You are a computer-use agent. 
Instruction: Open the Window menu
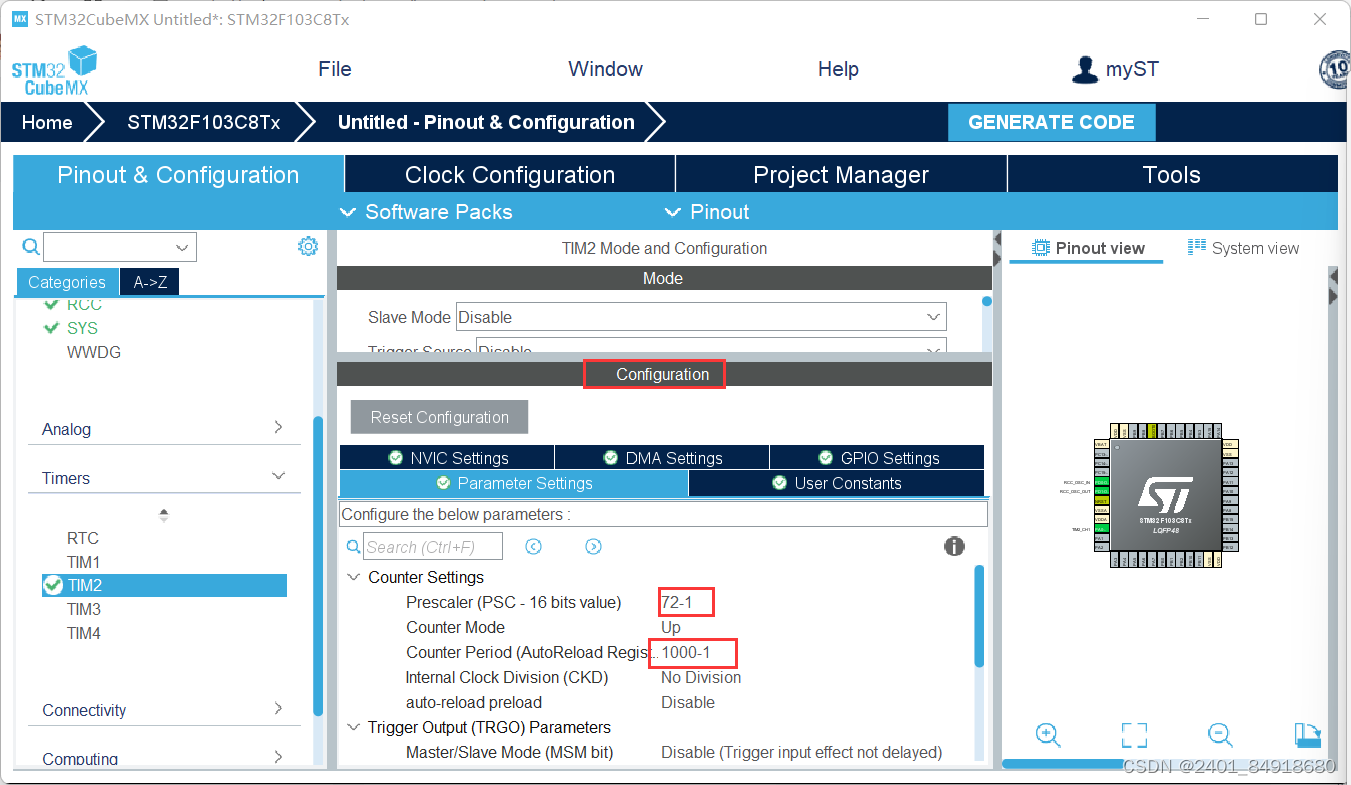click(x=605, y=69)
